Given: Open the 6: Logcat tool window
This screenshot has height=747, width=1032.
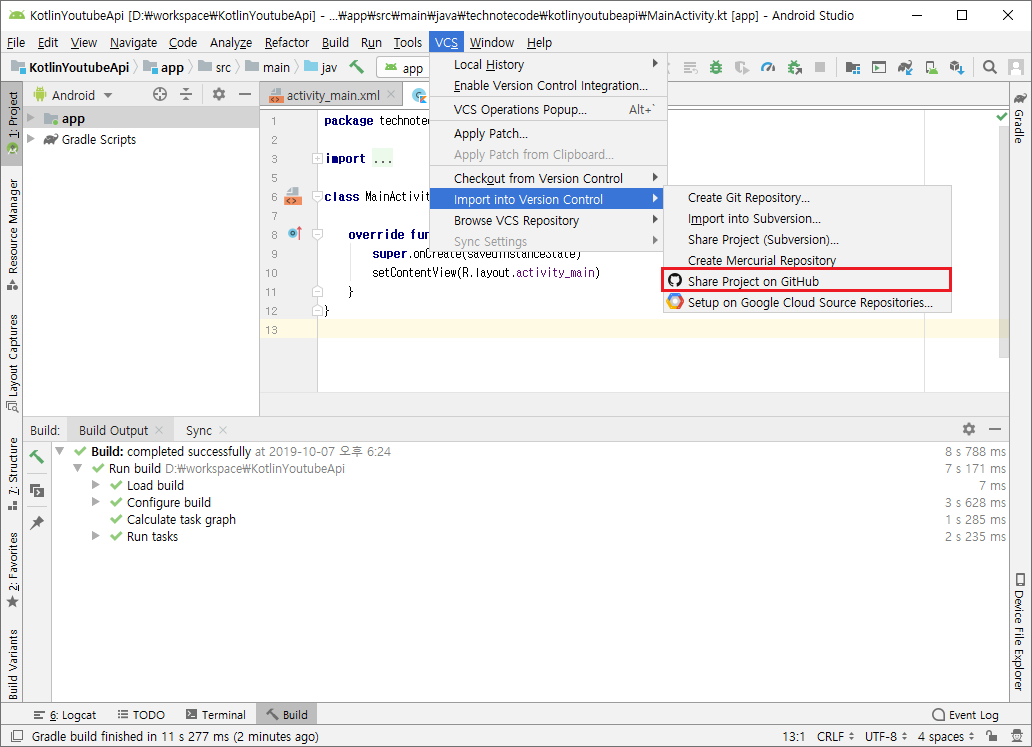Looking at the screenshot, I should (x=64, y=715).
